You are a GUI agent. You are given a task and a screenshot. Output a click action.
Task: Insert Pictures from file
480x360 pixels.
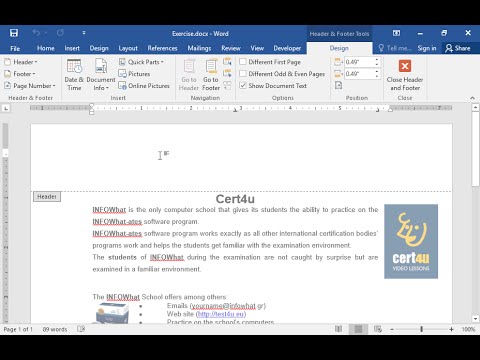(134, 74)
